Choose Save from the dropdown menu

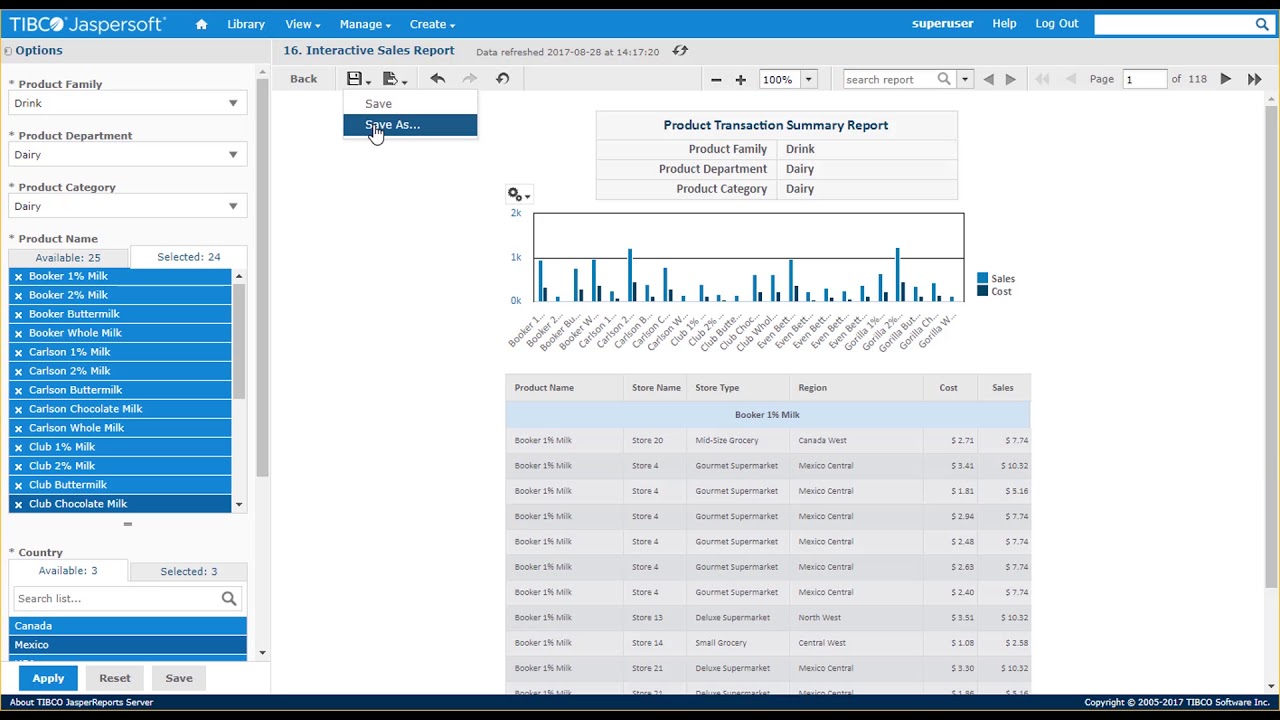point(410,104)
